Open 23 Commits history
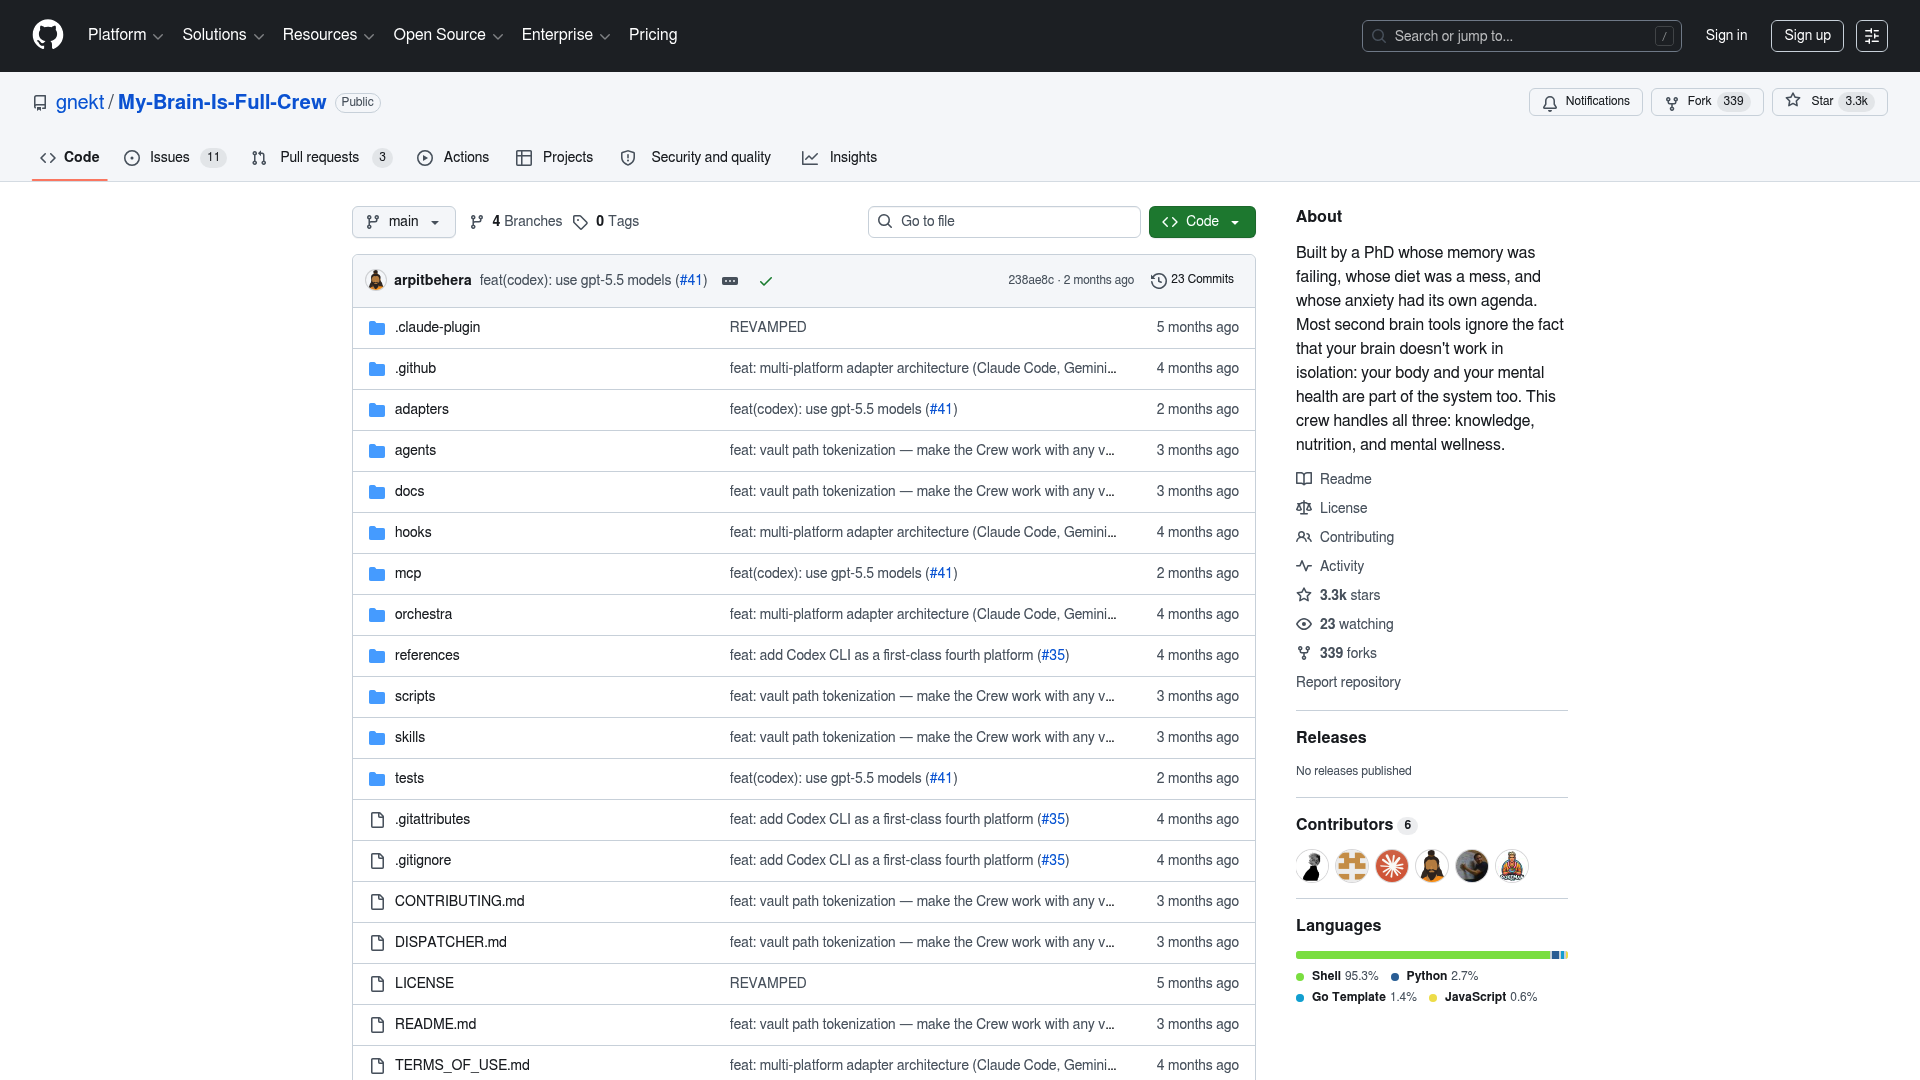1920x1080 pixels. (x=1192, y=280)
